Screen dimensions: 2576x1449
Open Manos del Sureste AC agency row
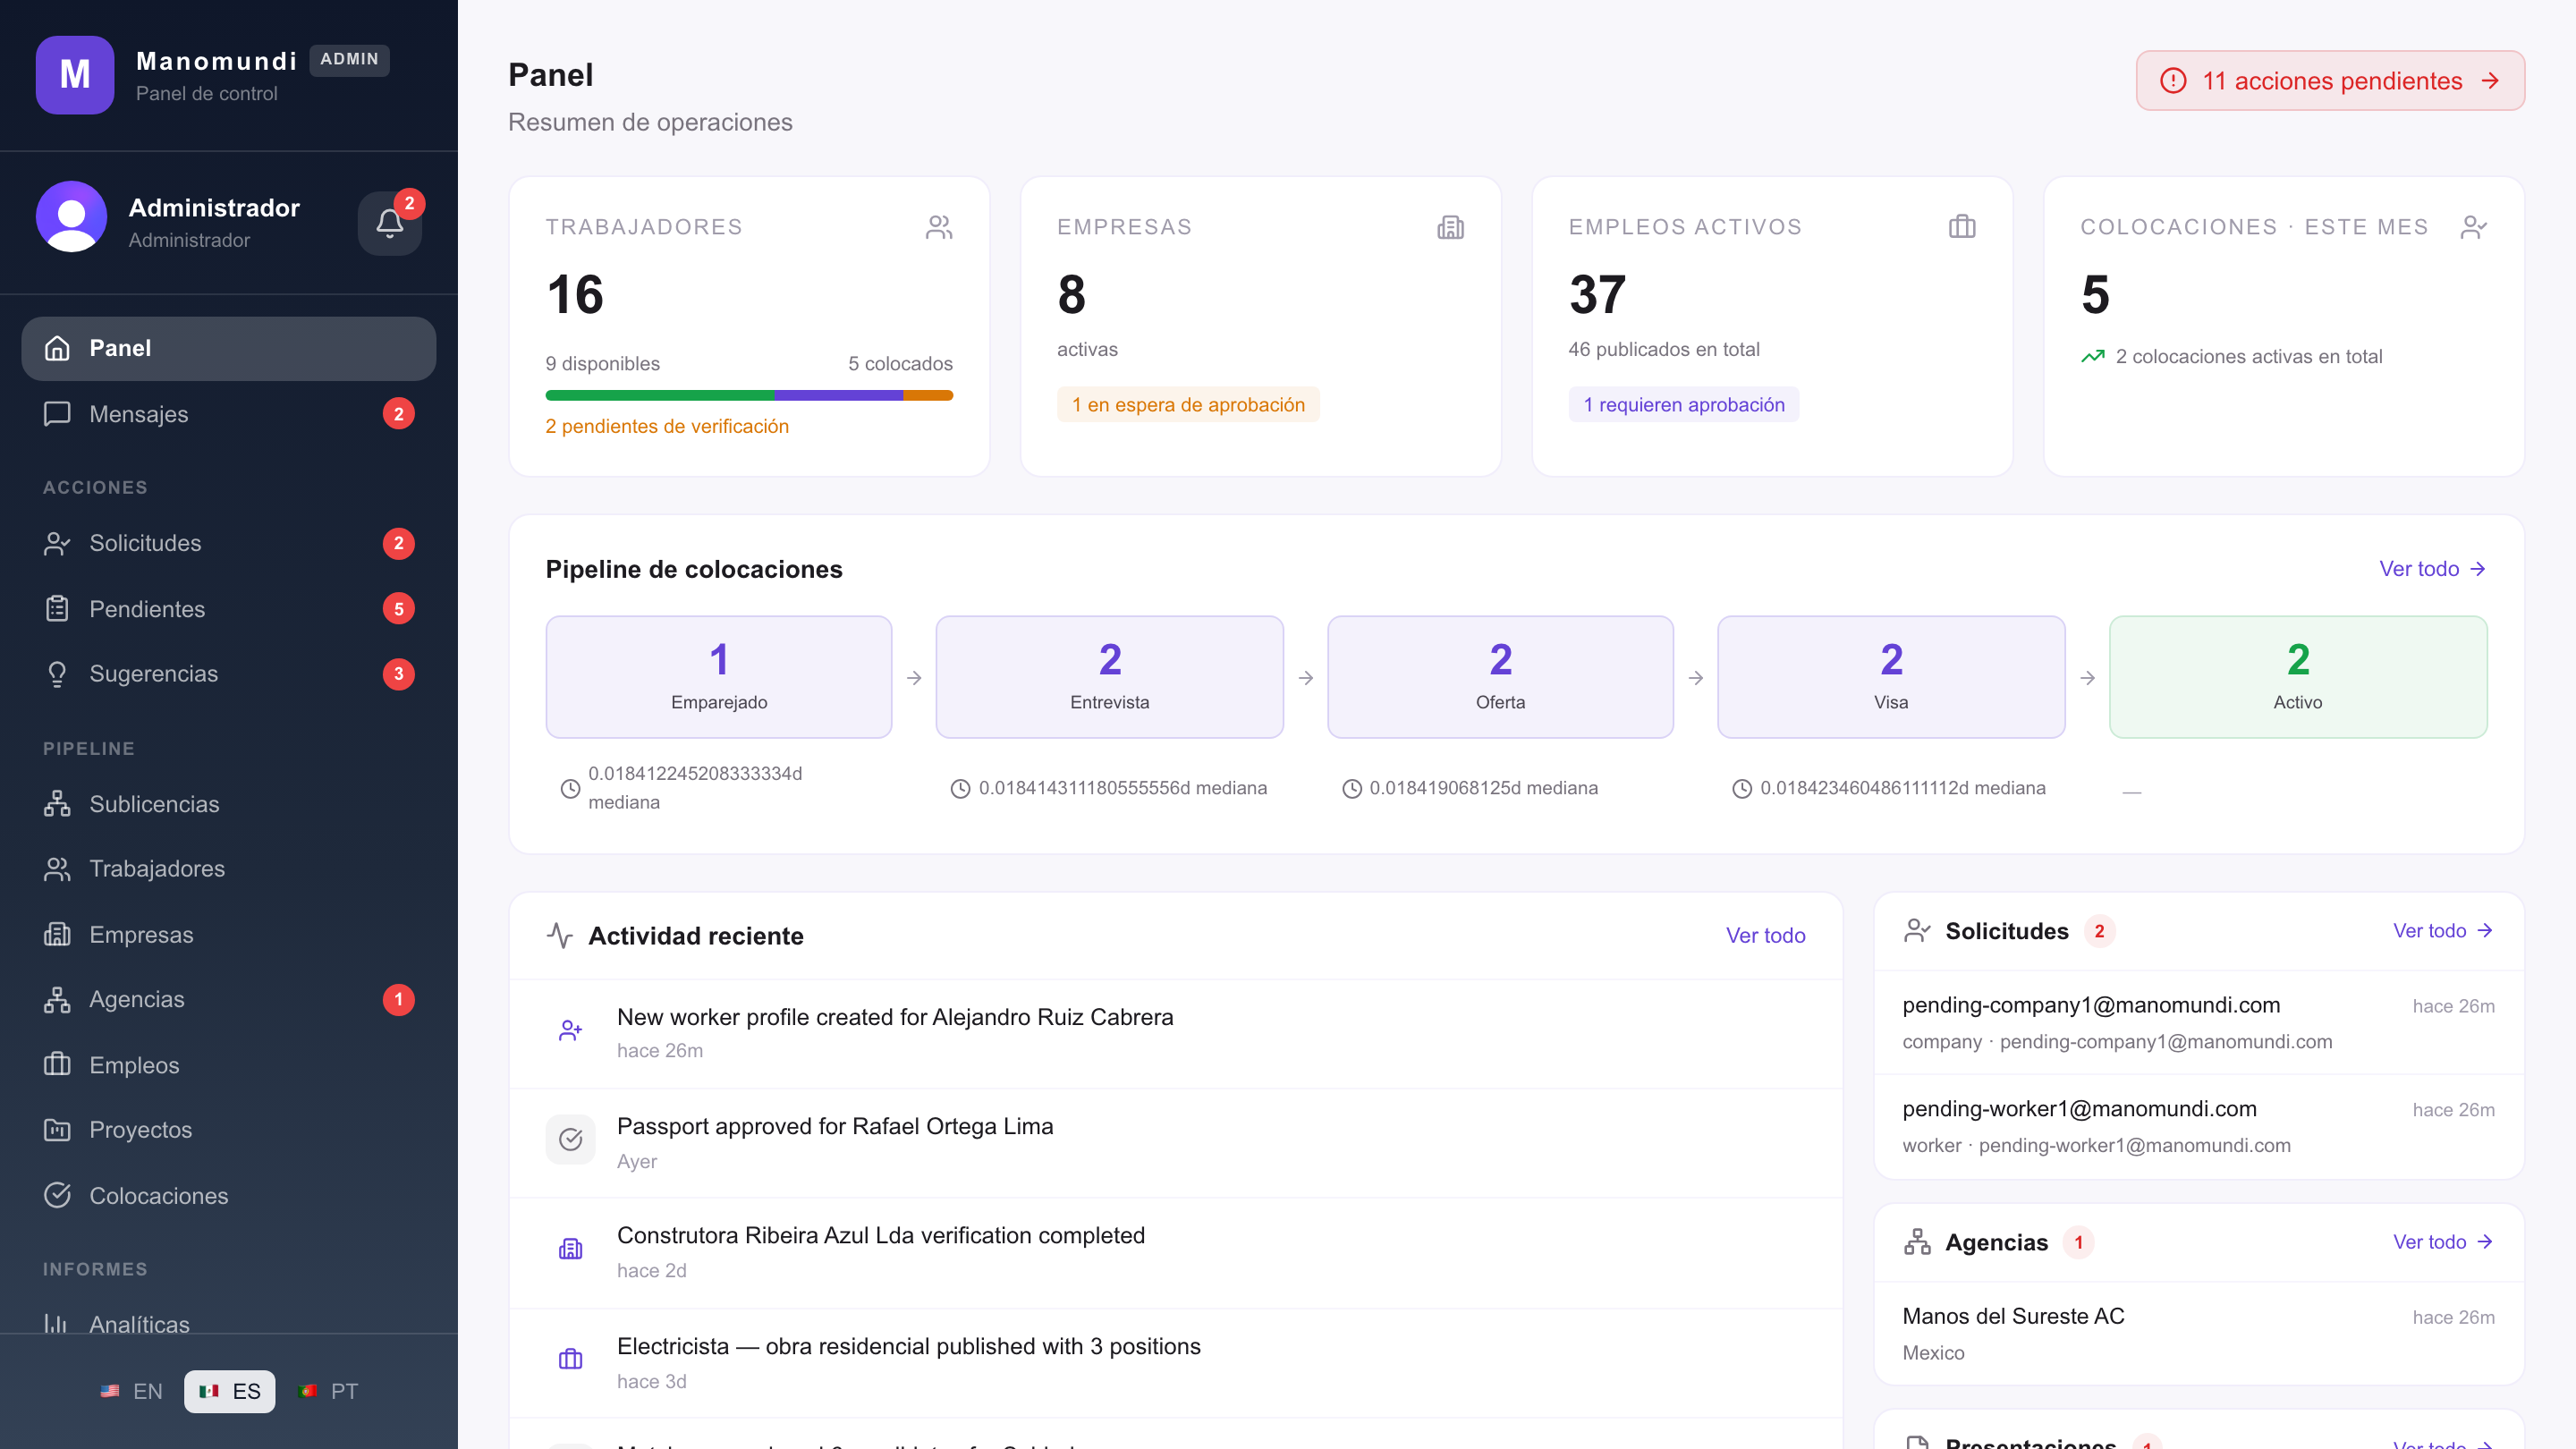tap(2199, 1333)
